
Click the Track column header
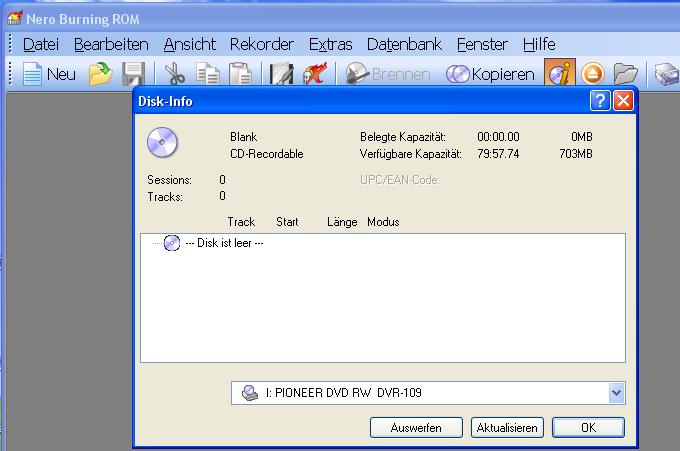(x=241, y=222)
